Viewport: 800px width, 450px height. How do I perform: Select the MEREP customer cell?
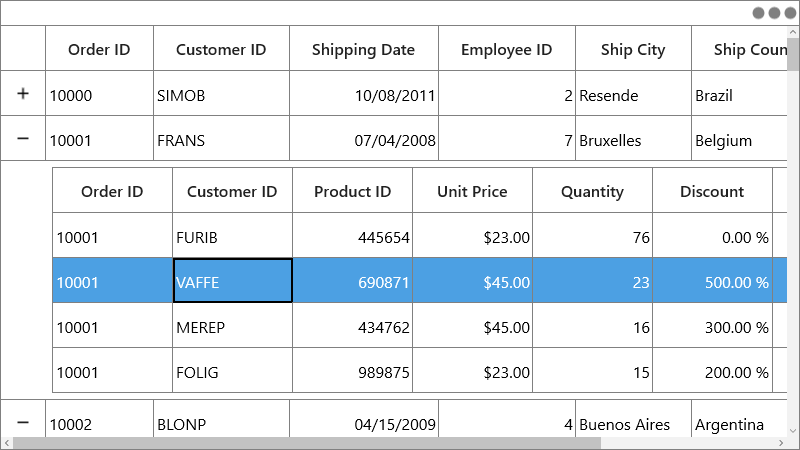232,325
